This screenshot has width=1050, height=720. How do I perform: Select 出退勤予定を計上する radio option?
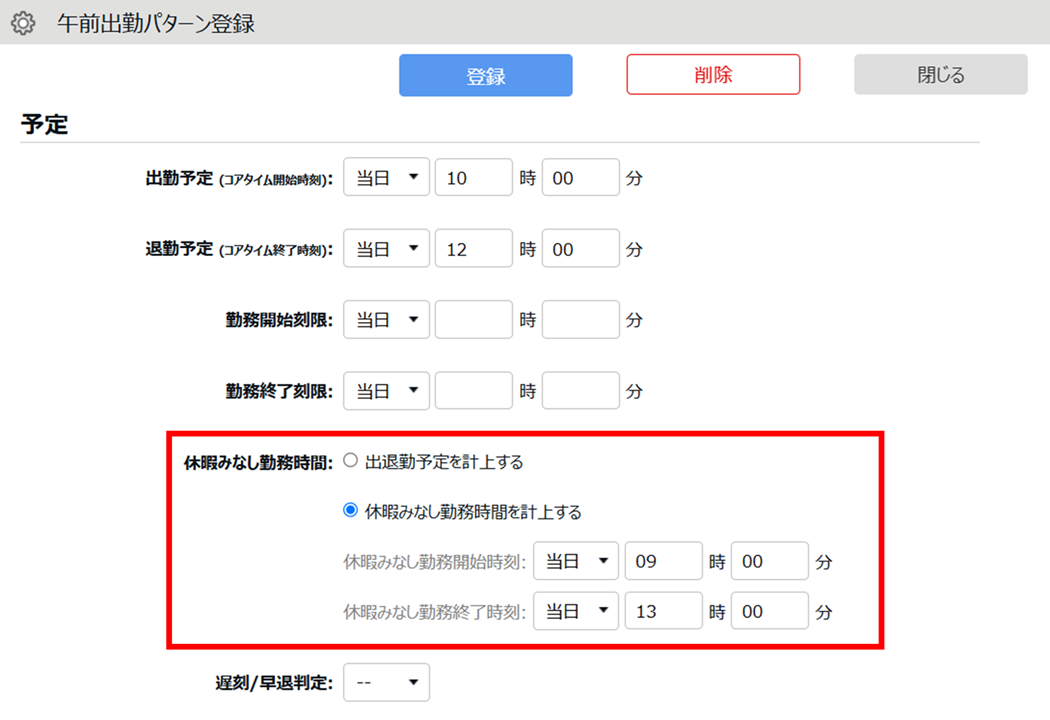[x=350, y=462]
